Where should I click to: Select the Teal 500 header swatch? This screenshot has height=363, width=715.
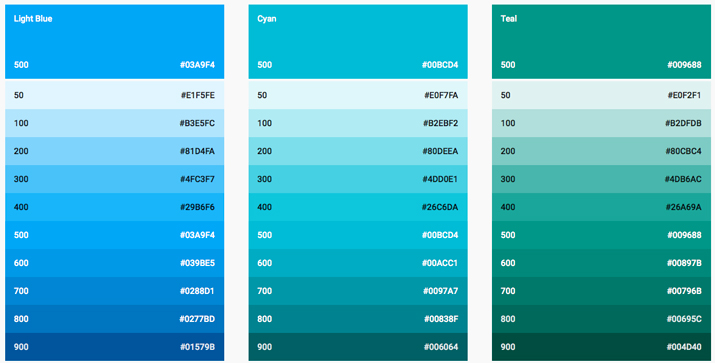(601, 41)
